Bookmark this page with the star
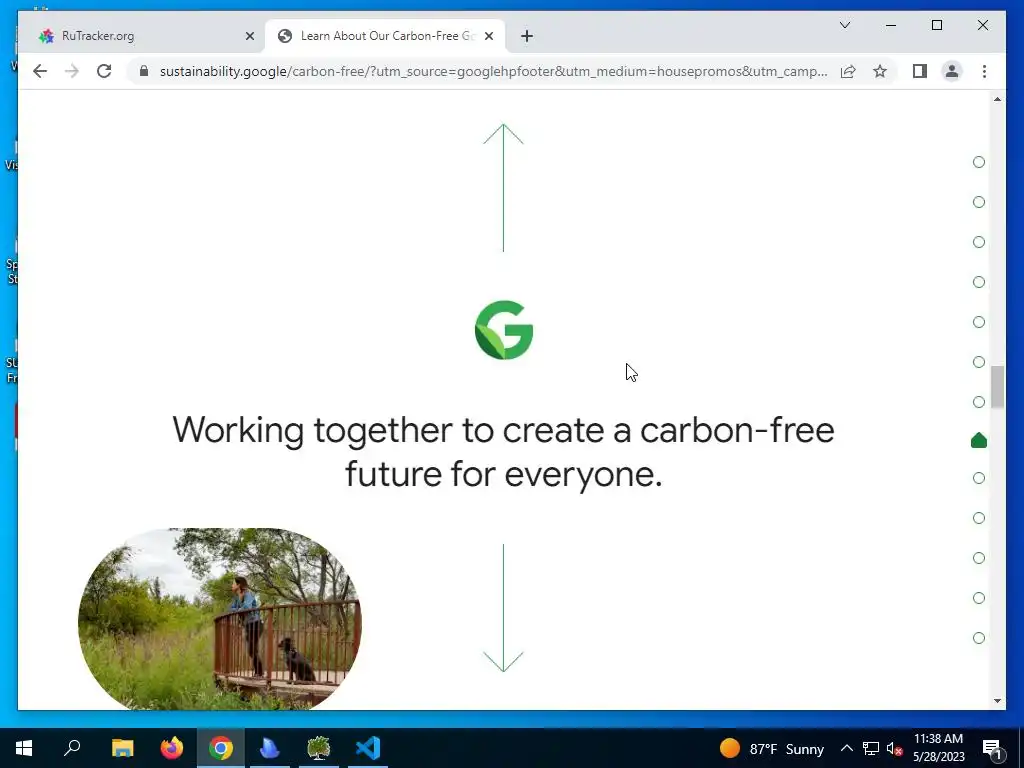1024x768 pixels. coord(880,71)
